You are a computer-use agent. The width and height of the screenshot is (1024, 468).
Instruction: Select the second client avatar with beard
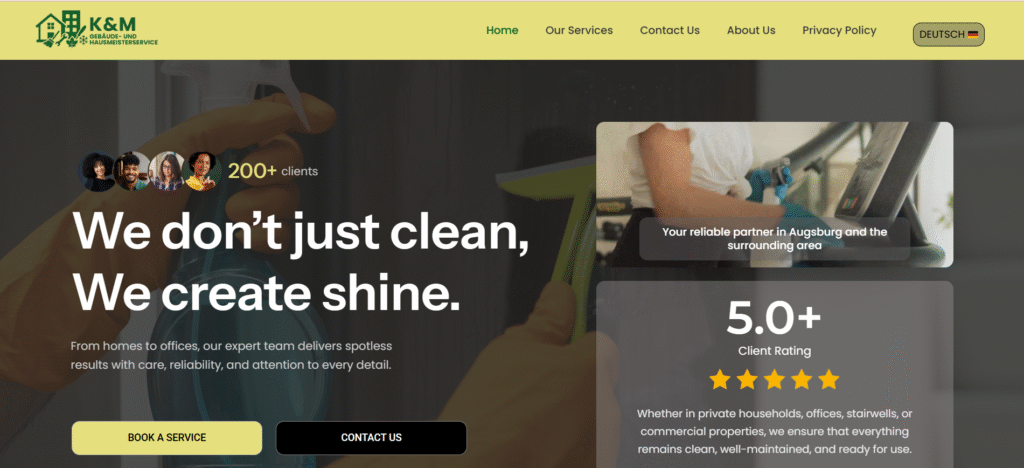coord(133,172)
